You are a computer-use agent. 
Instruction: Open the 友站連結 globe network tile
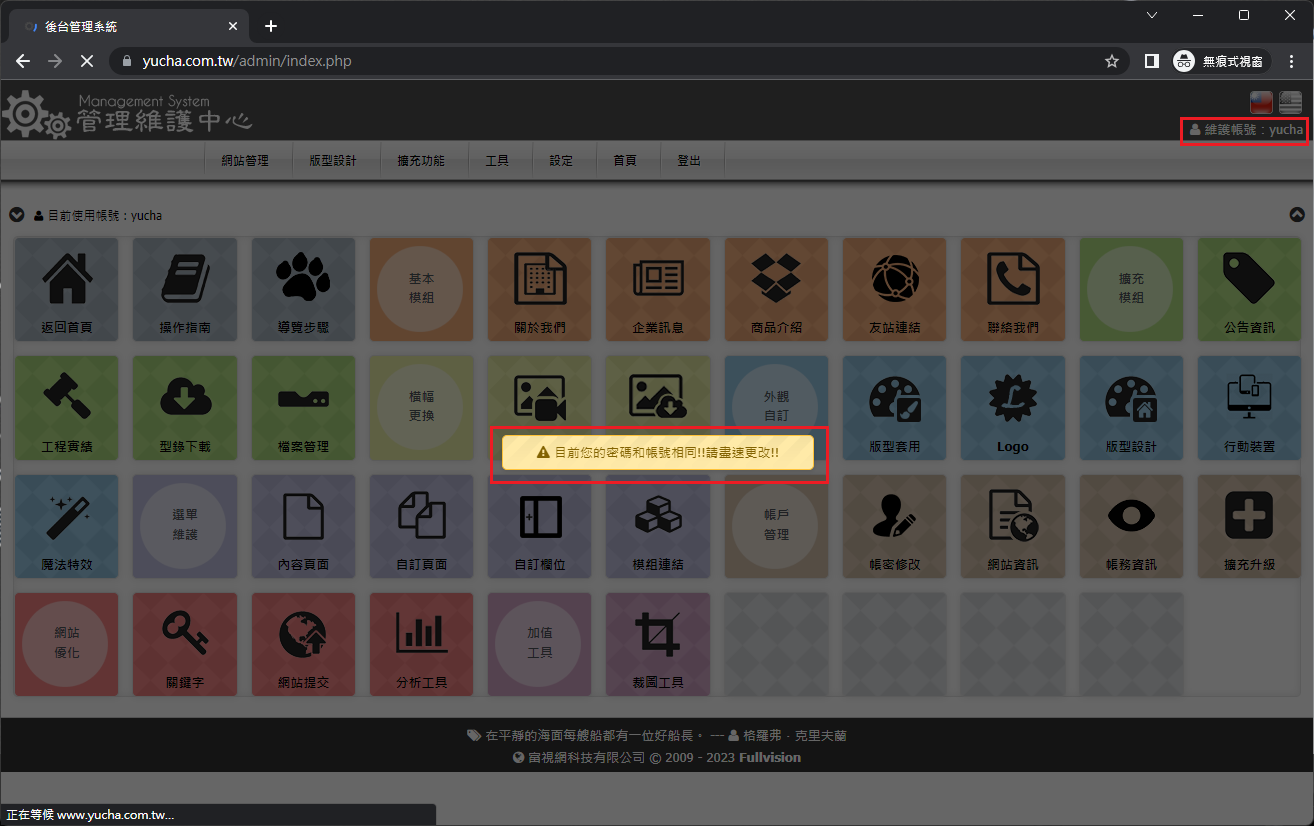(895, 289)
